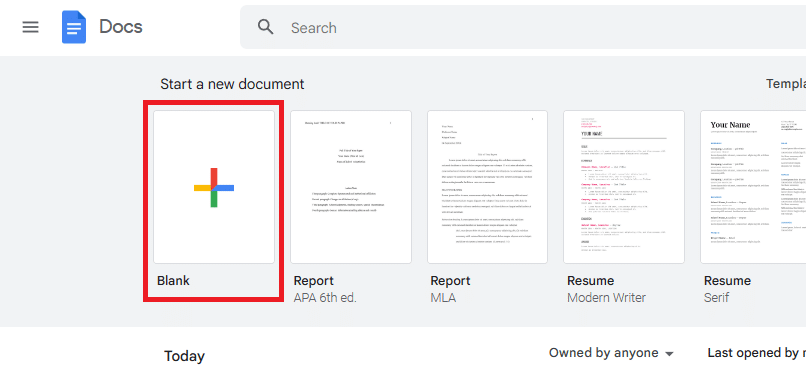Open the Resume Serif template thumbnail
The image size is (806, 392).
tap(754, 187)
